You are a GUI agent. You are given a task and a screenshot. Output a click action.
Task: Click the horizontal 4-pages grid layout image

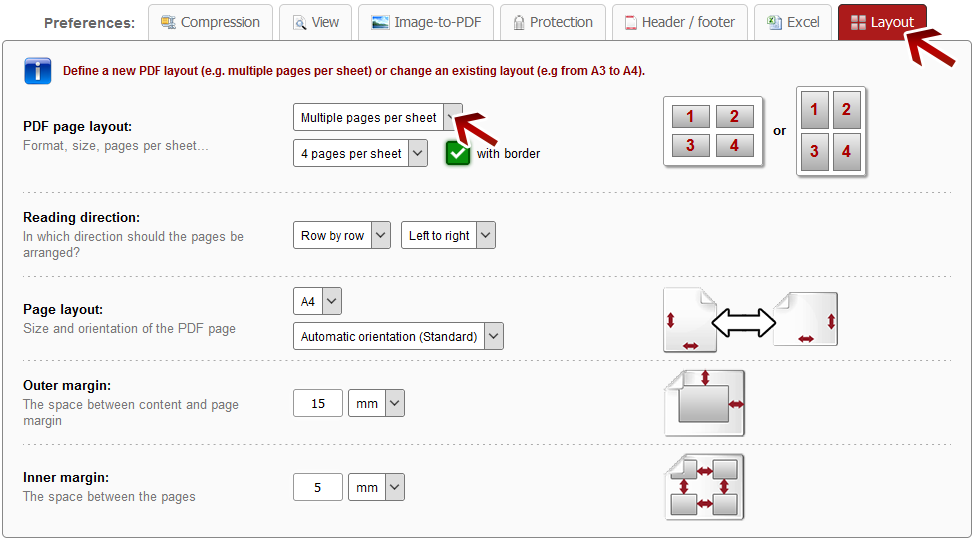(x=713, y=131)
